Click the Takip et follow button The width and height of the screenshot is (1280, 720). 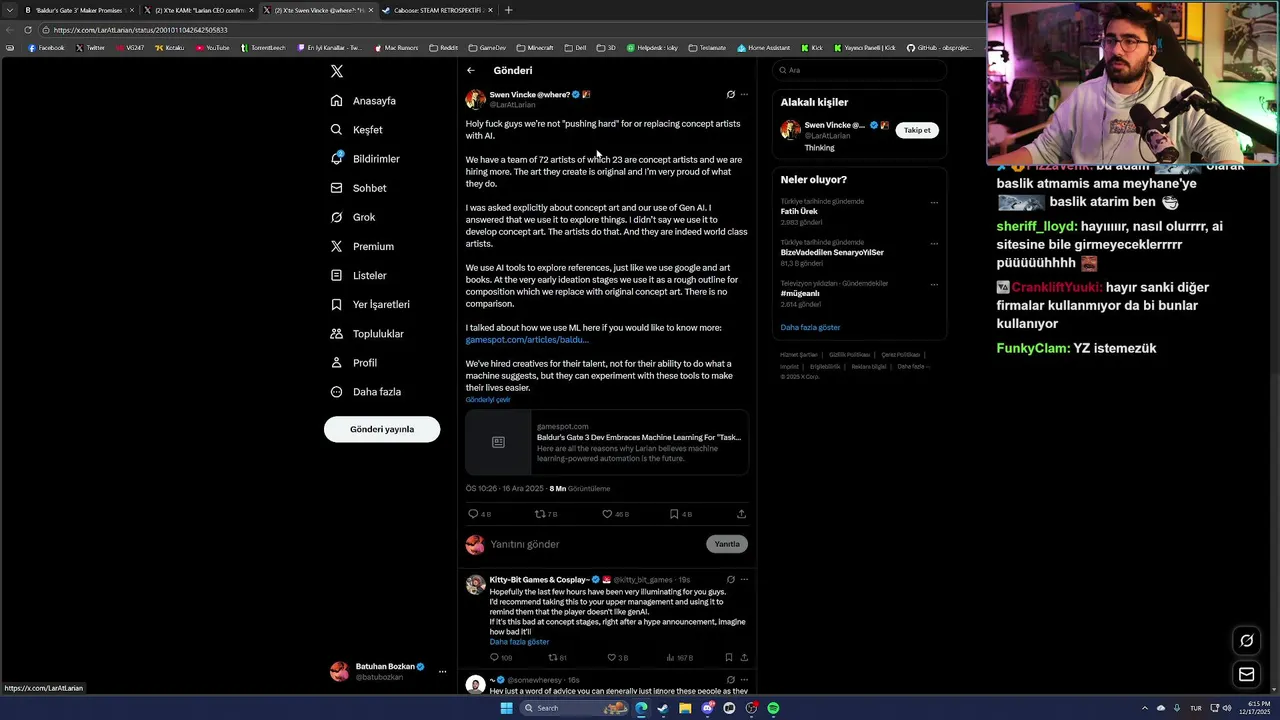(x=917, y=130)
